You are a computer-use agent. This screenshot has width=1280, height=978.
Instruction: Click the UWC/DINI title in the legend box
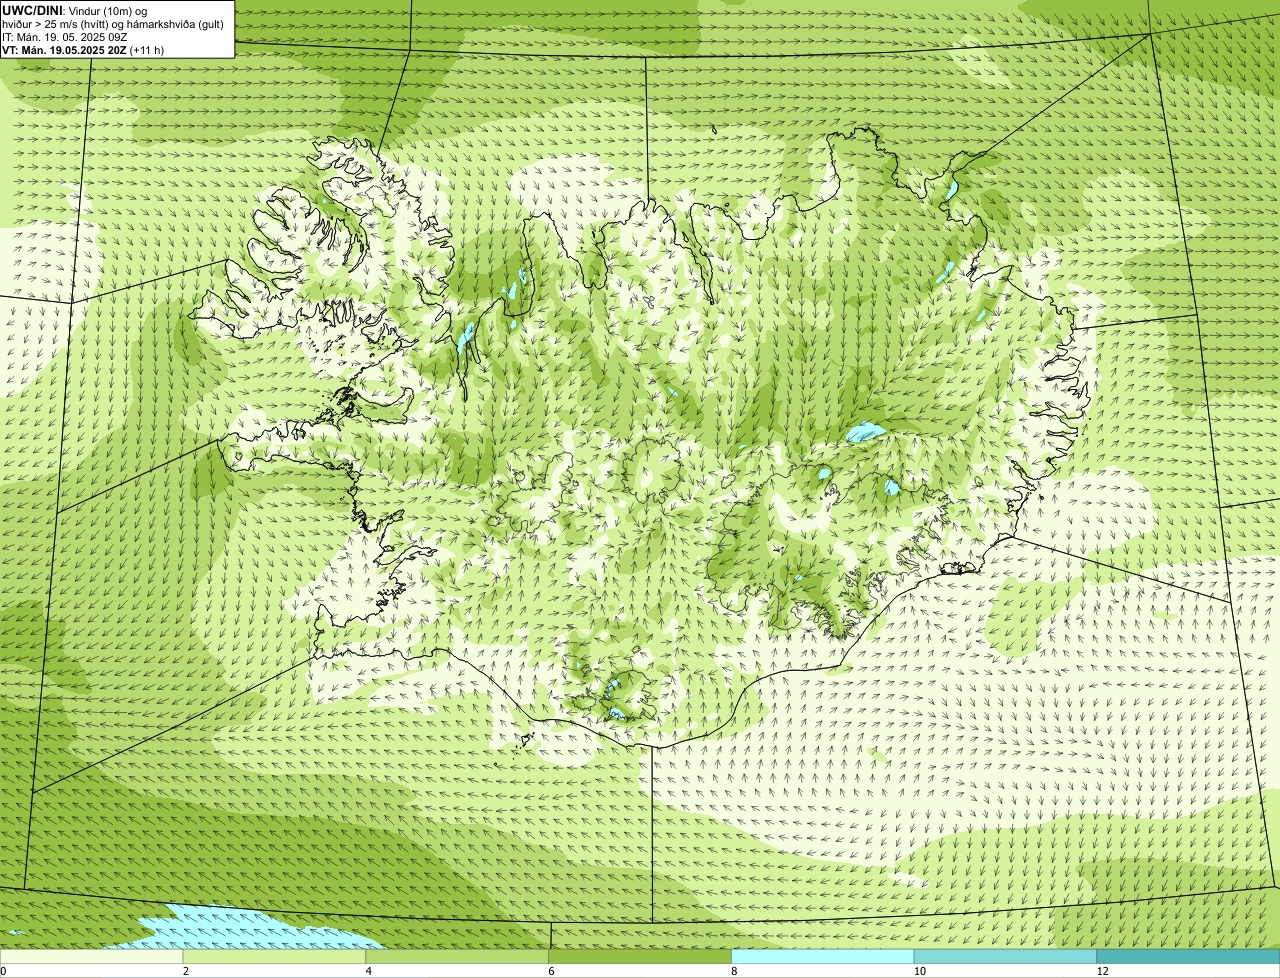click(x=32, y=10)
